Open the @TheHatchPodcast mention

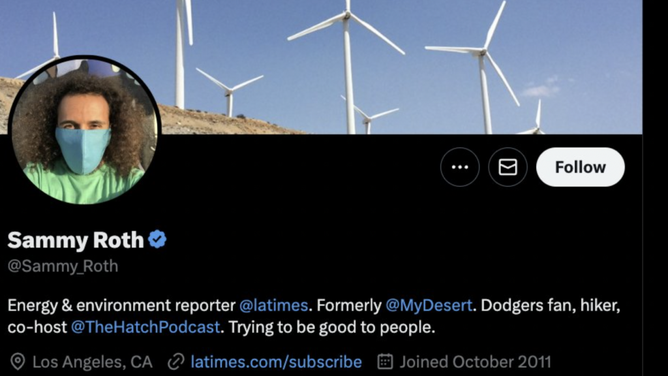145,327
